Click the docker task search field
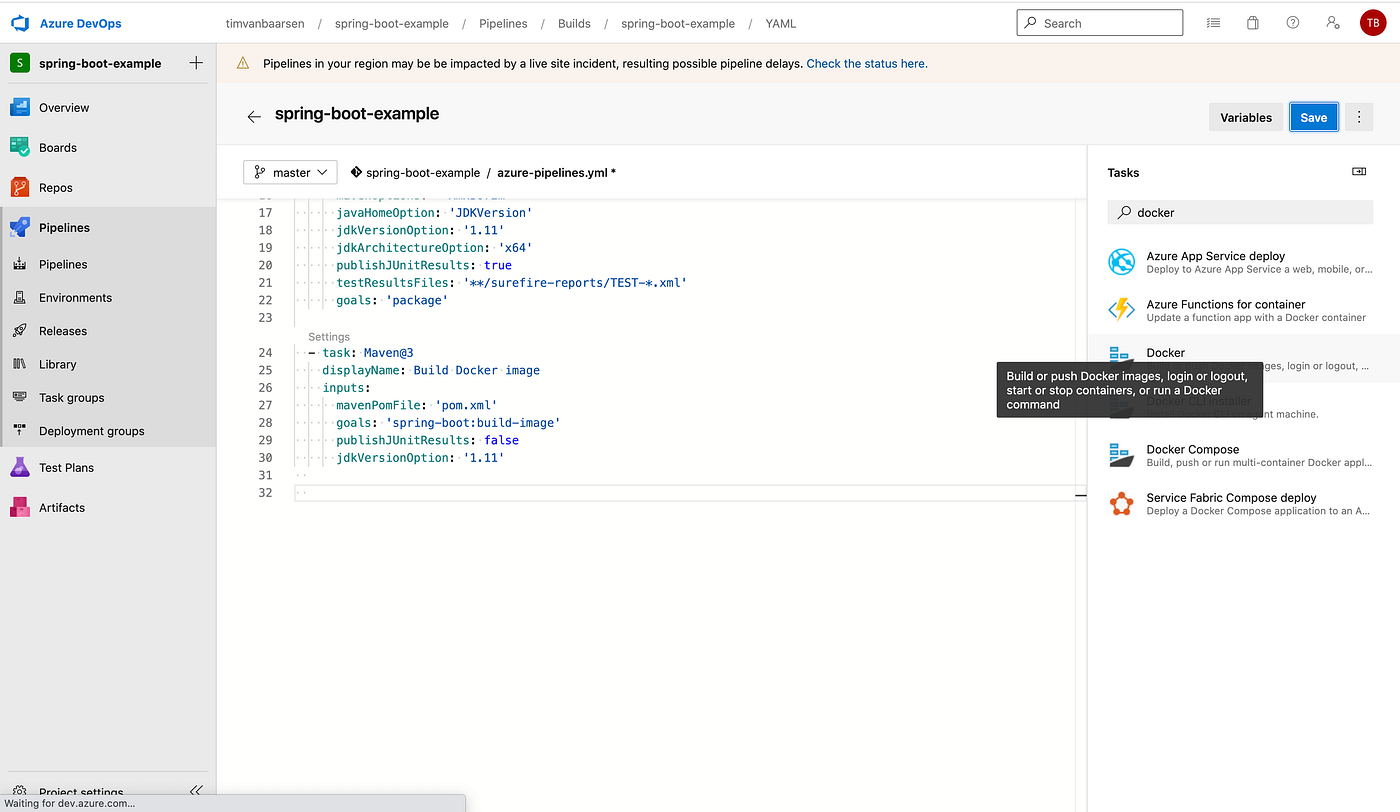1400x812 pixels. pyautogui.click(x=1240, y=212)
